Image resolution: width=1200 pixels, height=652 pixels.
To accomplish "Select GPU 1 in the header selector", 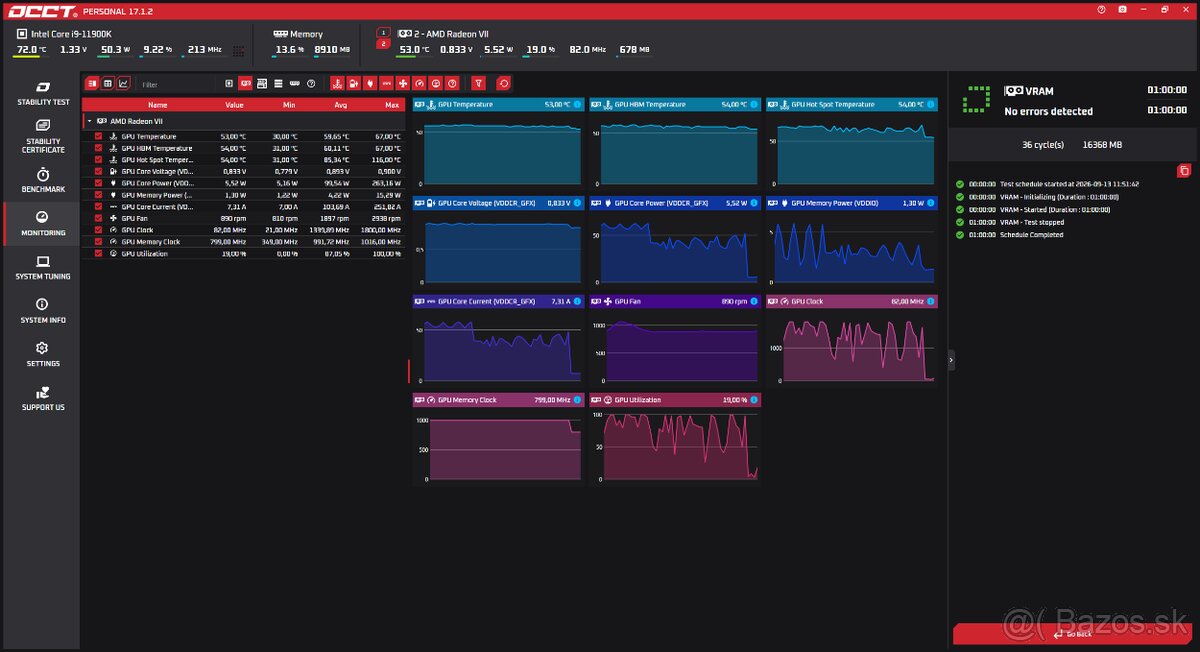I will pyautogui.click(x=382, y=32).
